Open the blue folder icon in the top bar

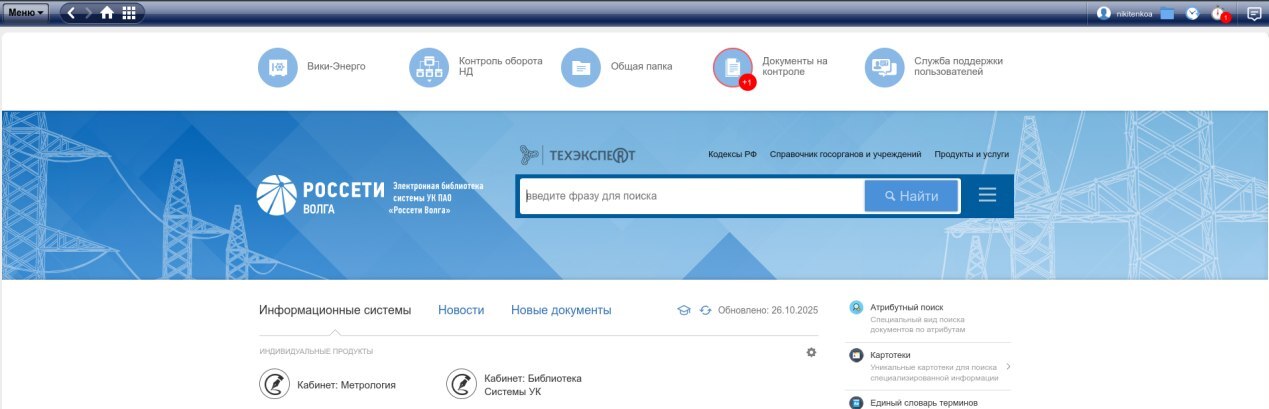(x=1167, y=14)
